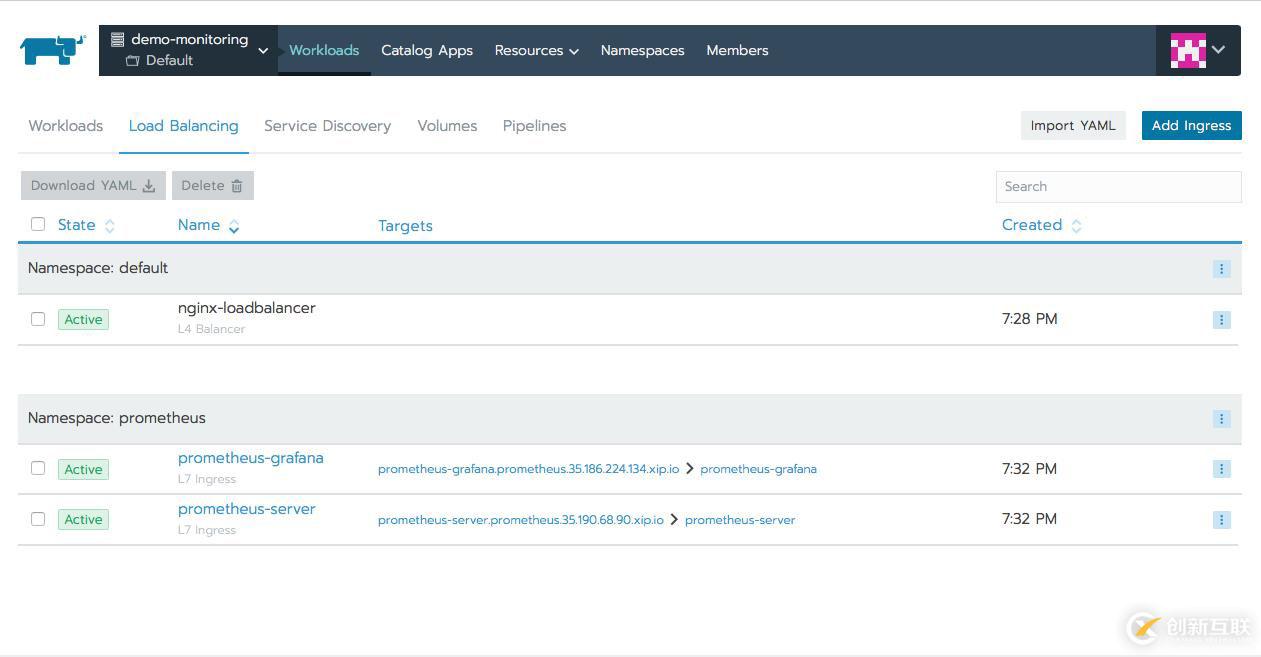Expand the Resources dropdown menu

point(536,50)
